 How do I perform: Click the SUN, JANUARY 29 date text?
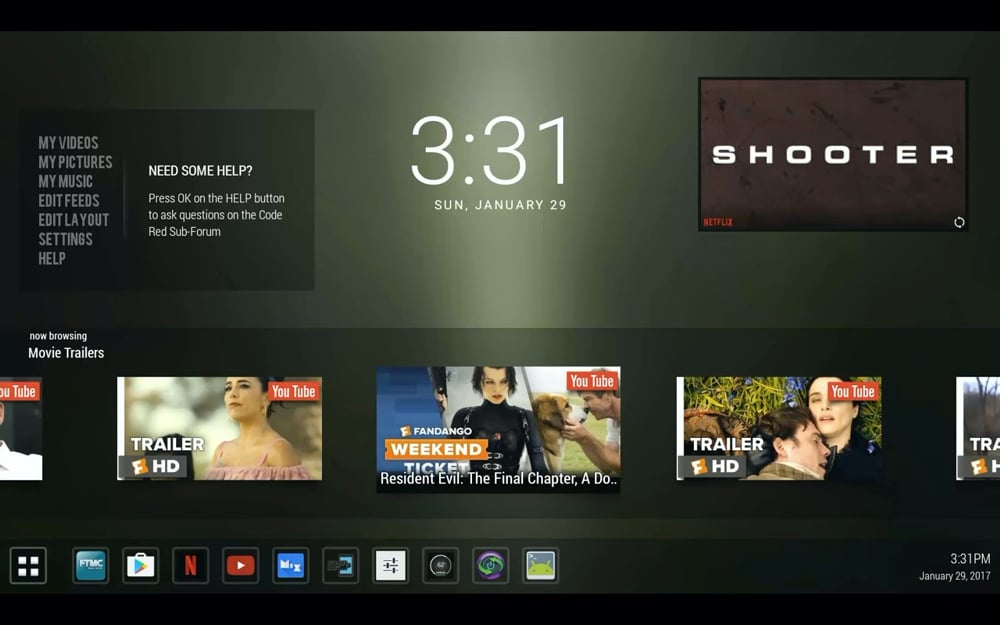(x=501, y=205)
